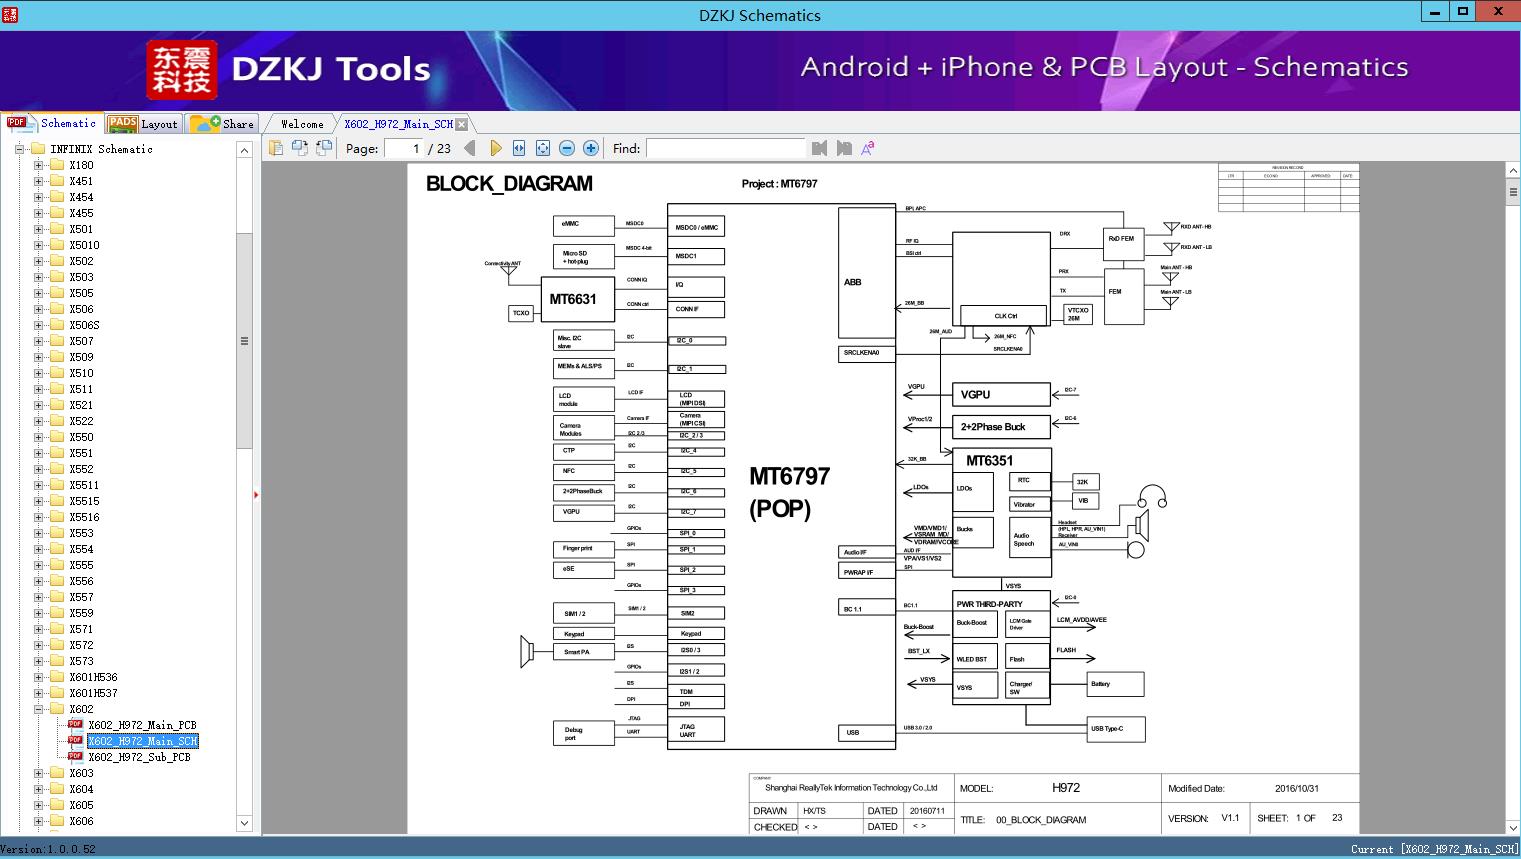
Task: Expand the X180 folder
Action: pyautogui.click(x=37, y=164)
